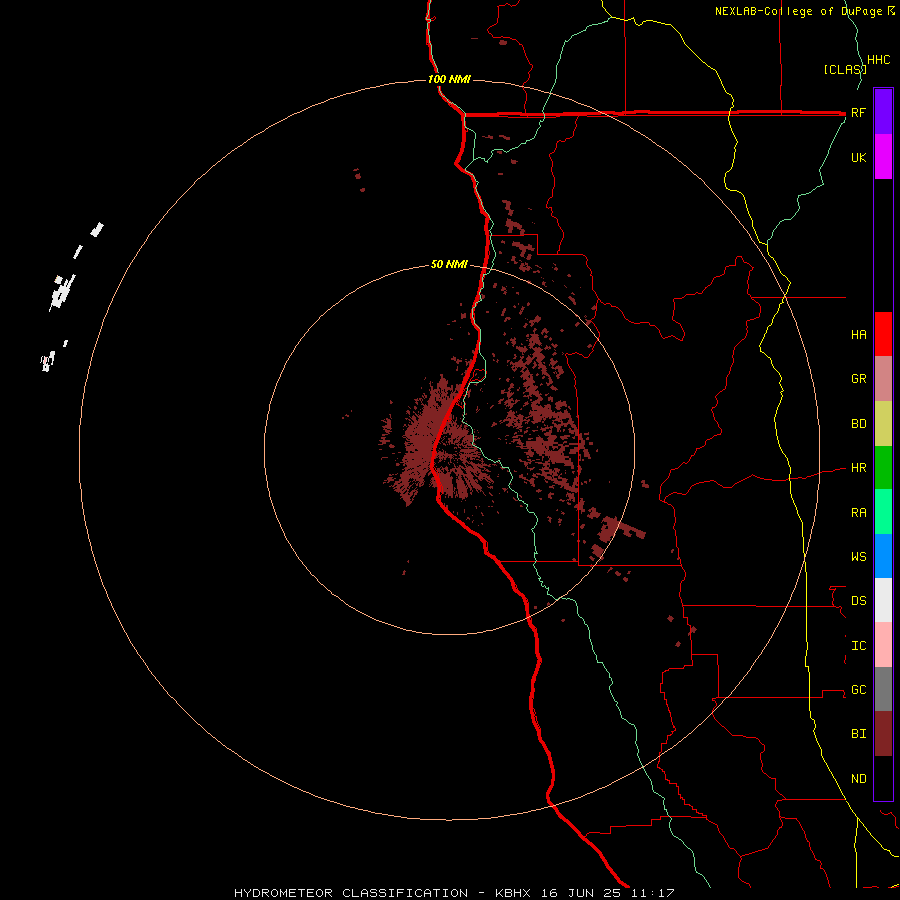Click the 'HHC' product label
The height and width of the screenshot is (900, 900).
coord(879,60)
